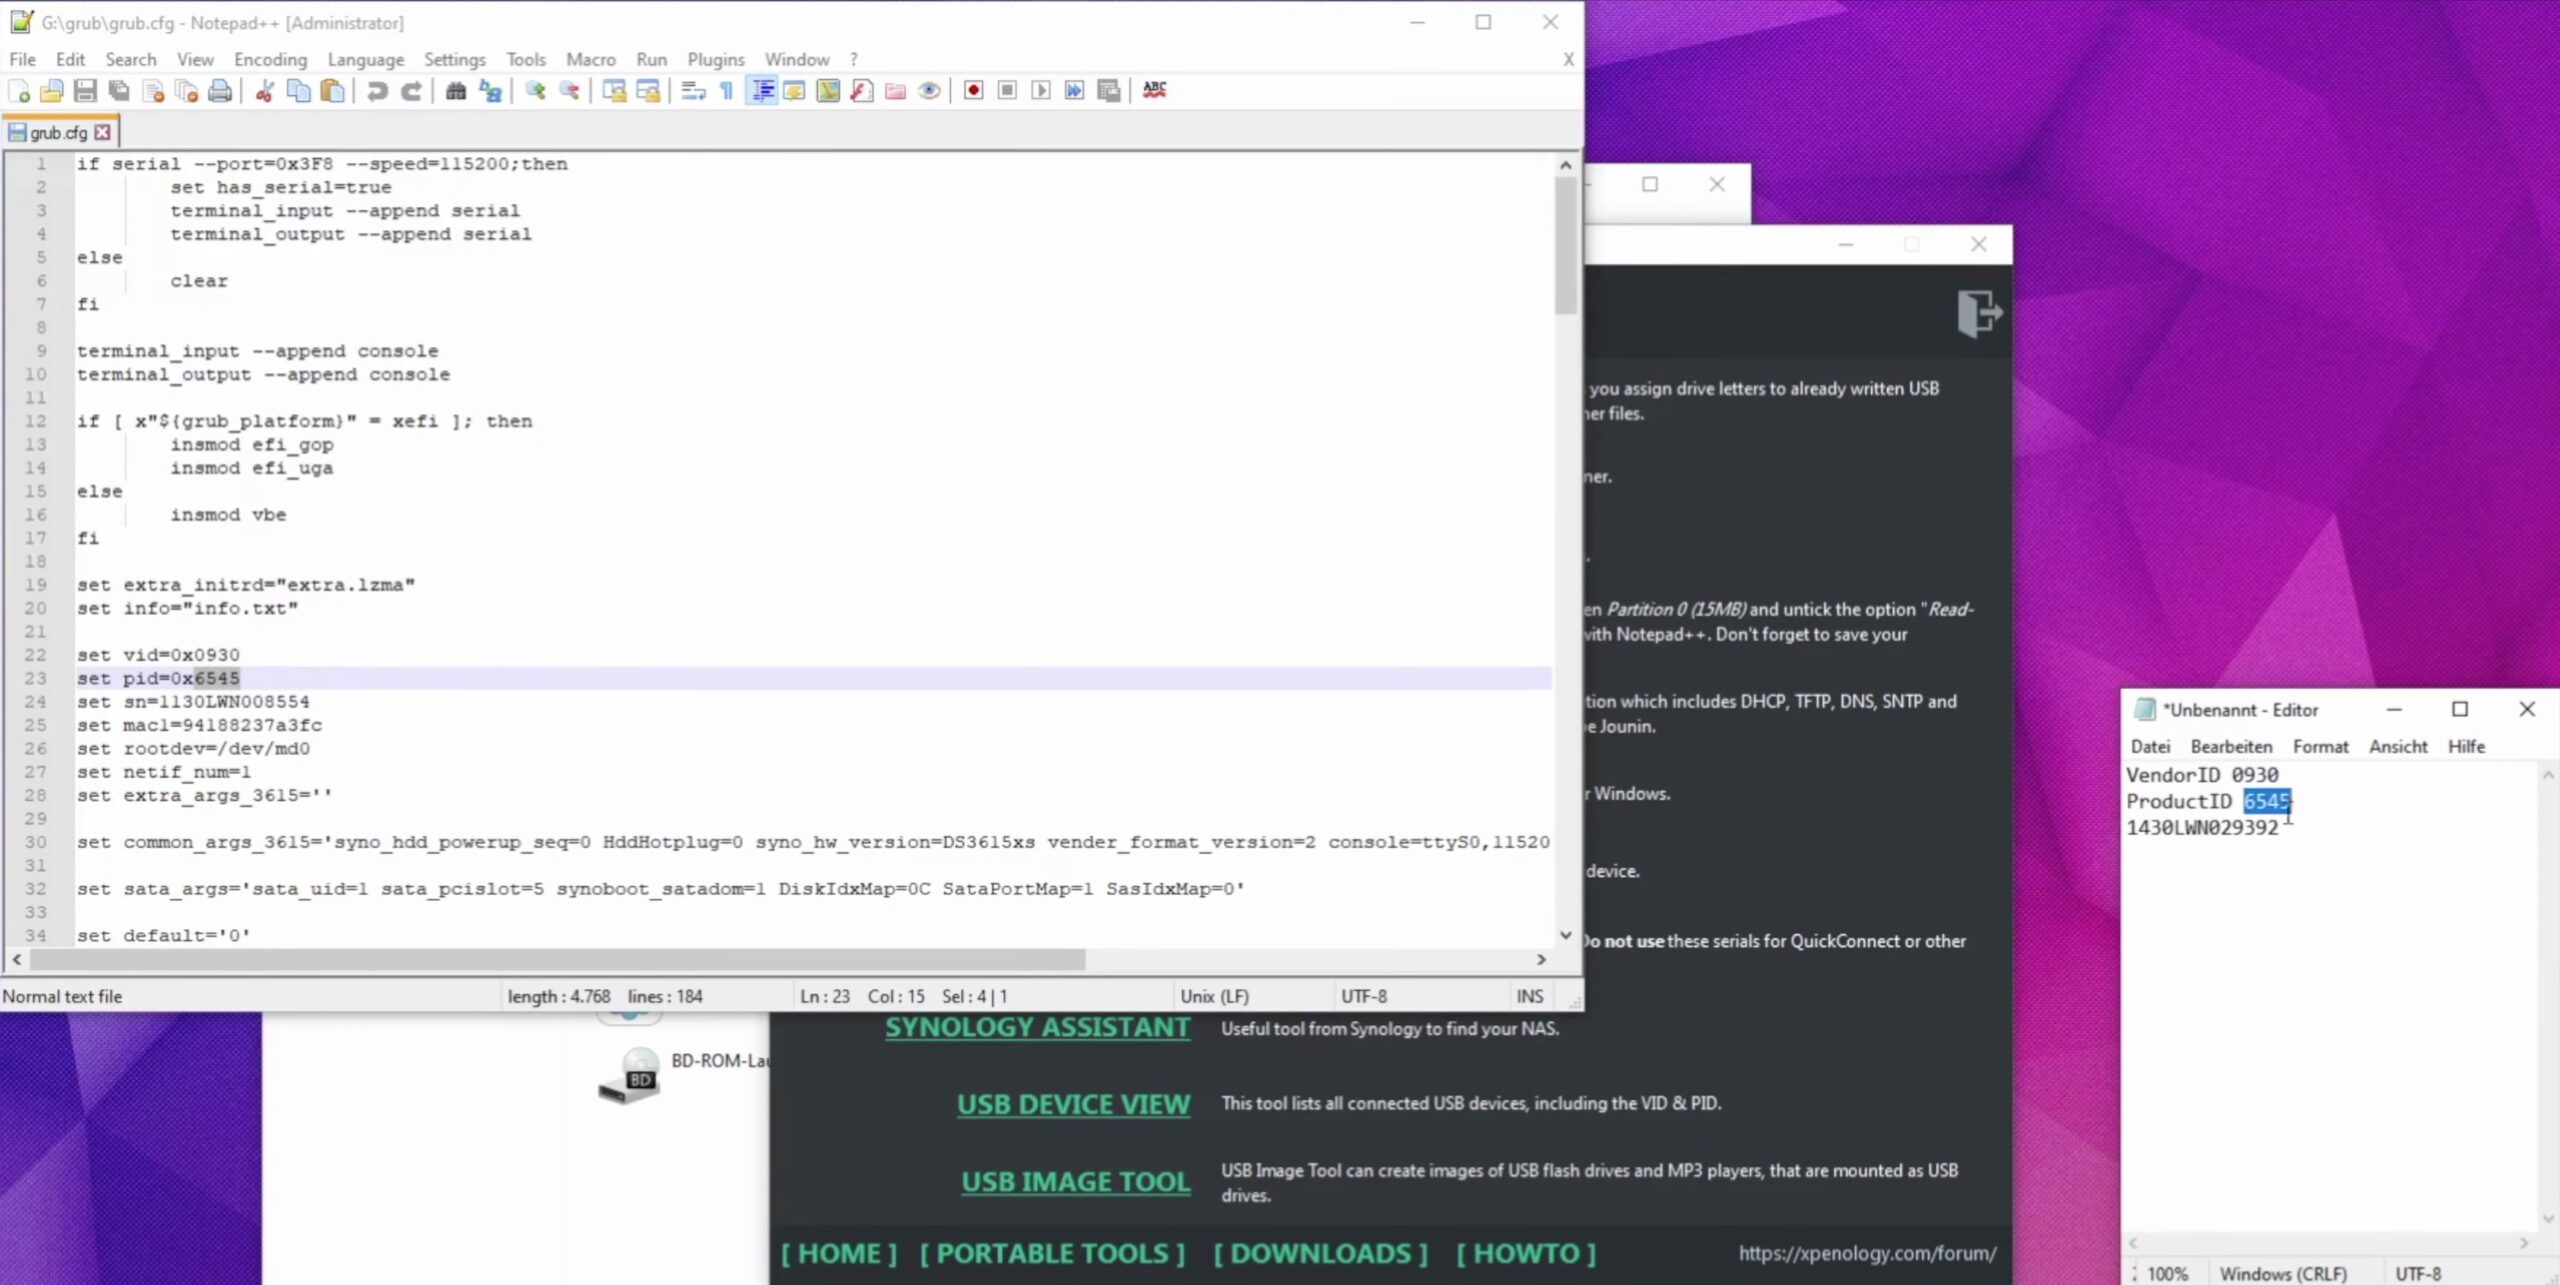Click the Open file toolbar icon
Screen dimensions: 2560x1285
coord(52,91)
